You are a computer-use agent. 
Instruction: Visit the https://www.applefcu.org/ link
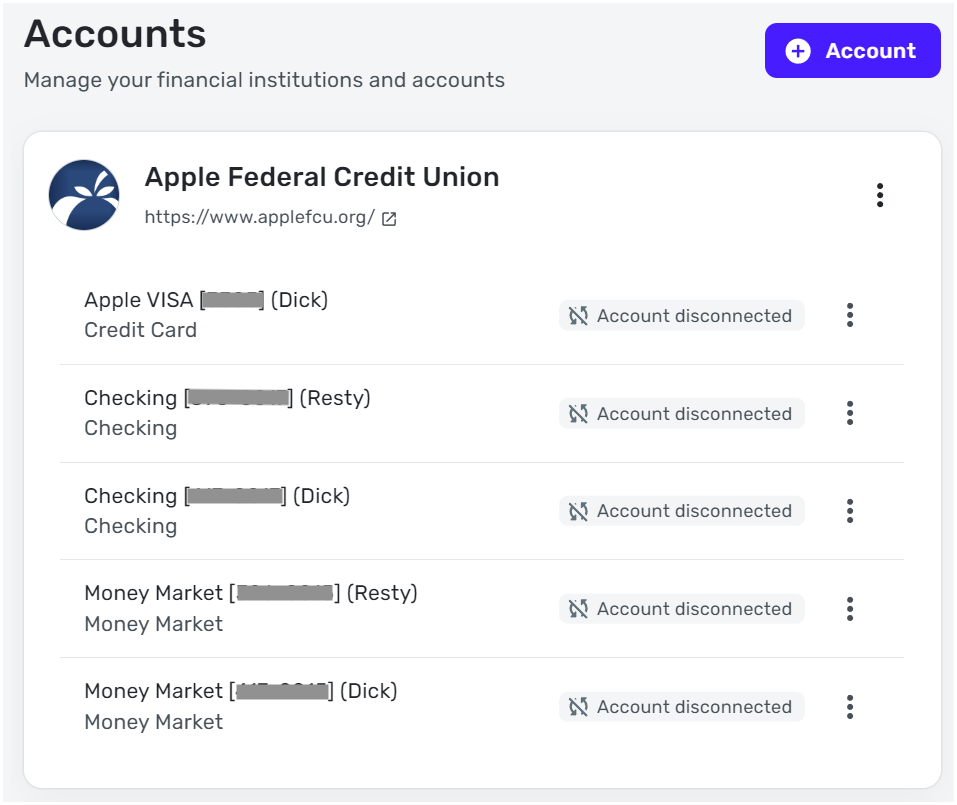pyautogui.click(x=260, y=217)
